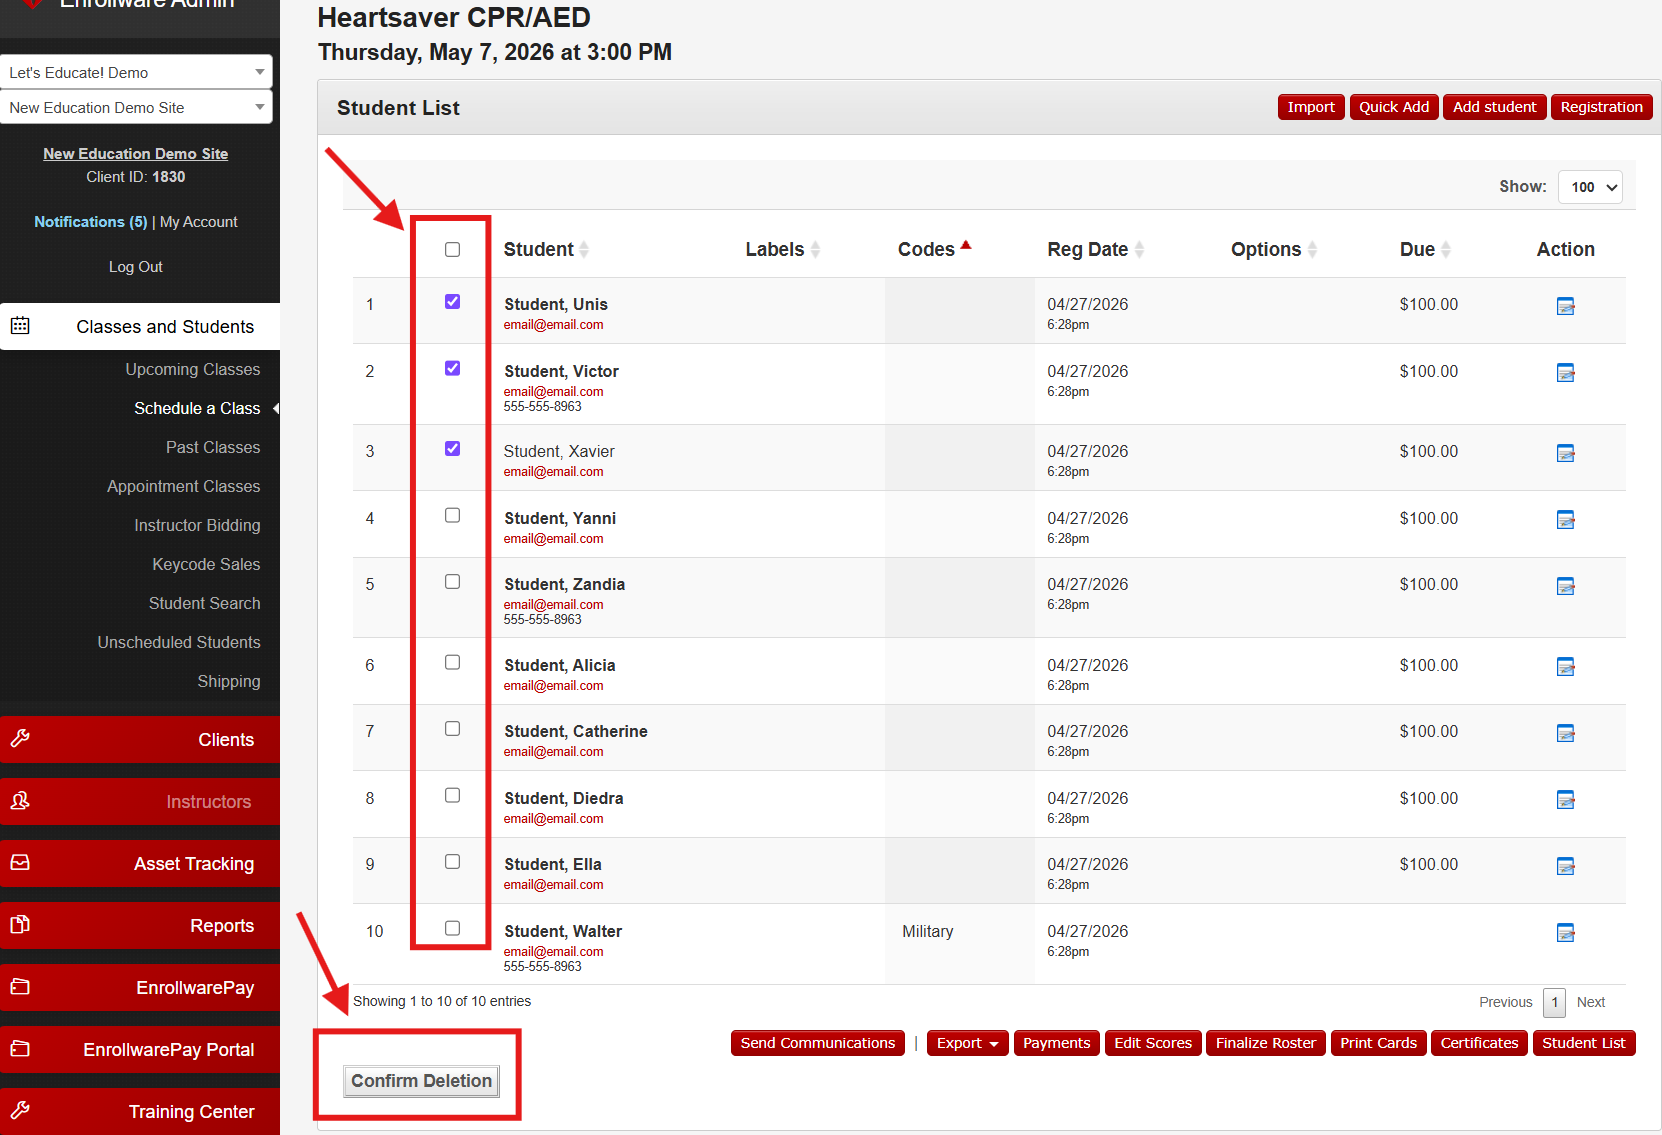Click the action icon for Student, Zandia
The image size is (1662, 1135).
(x=1565, y=586)
